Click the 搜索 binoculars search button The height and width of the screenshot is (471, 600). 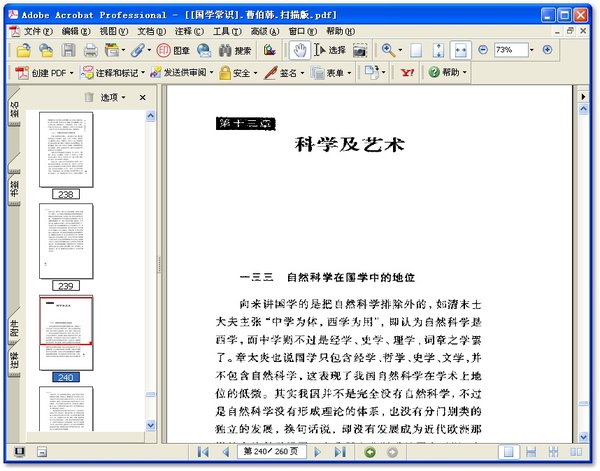tap(235, 50)
